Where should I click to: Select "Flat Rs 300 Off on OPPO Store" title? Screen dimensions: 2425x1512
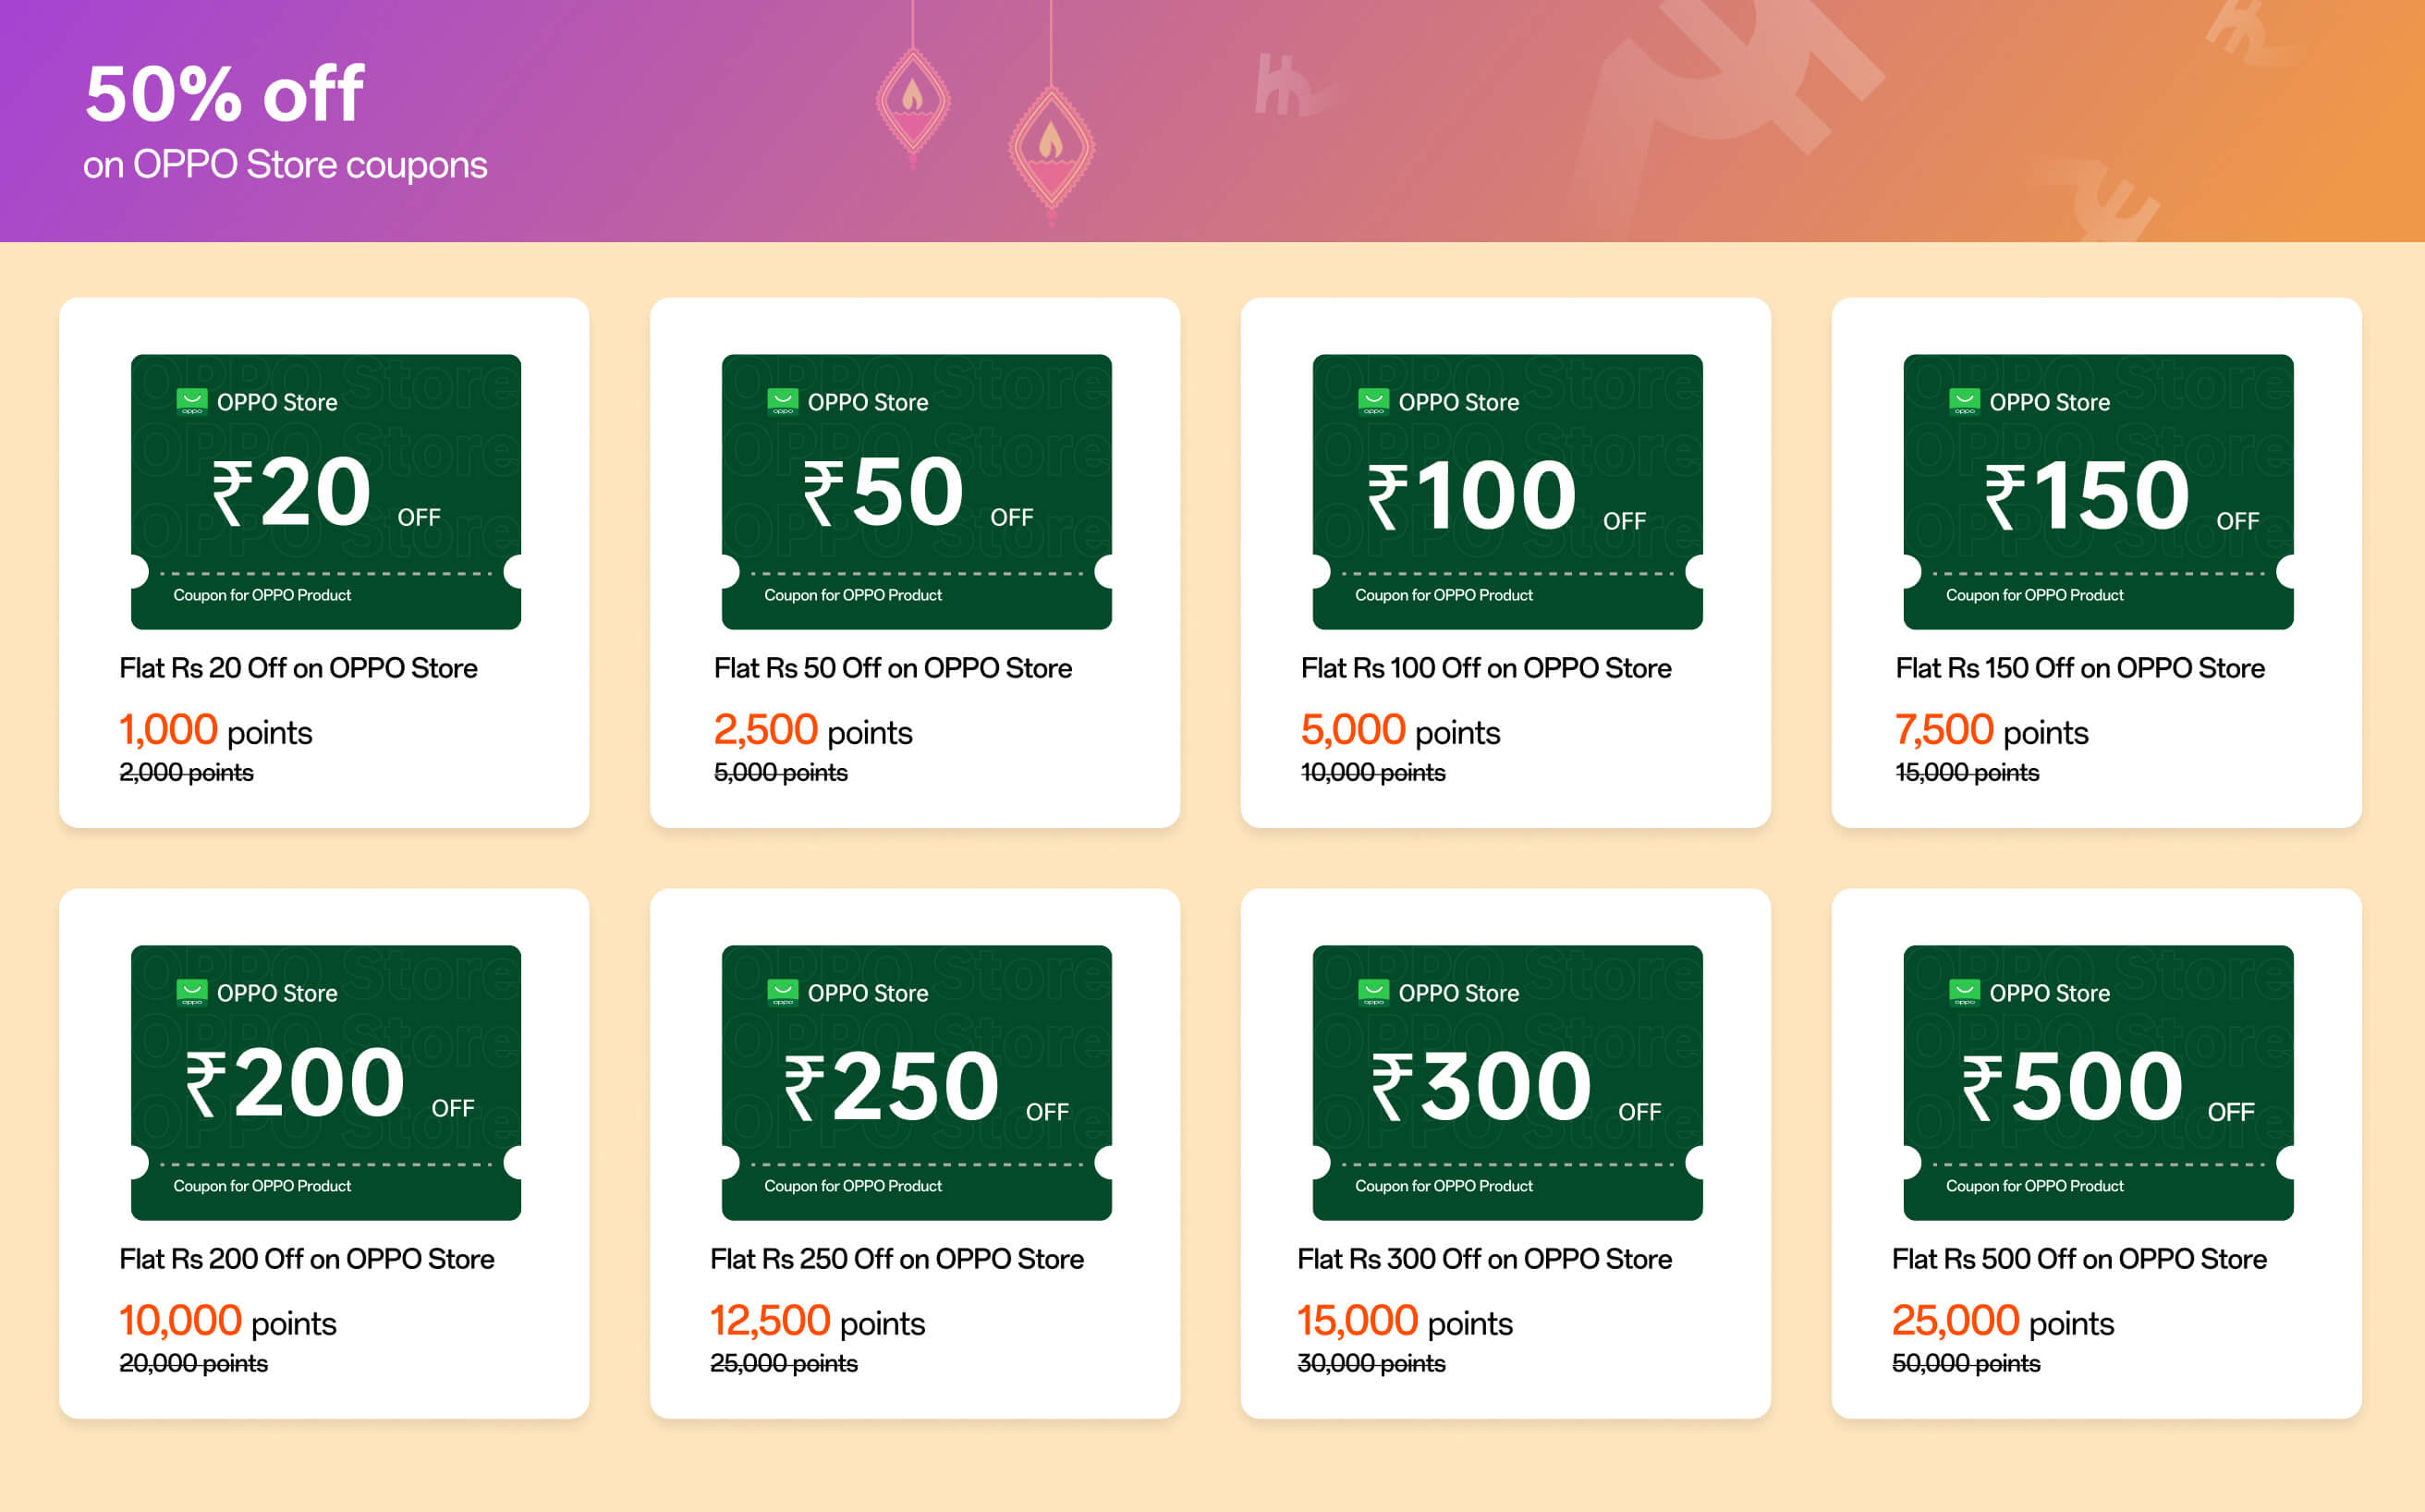coord(1484,1259)
